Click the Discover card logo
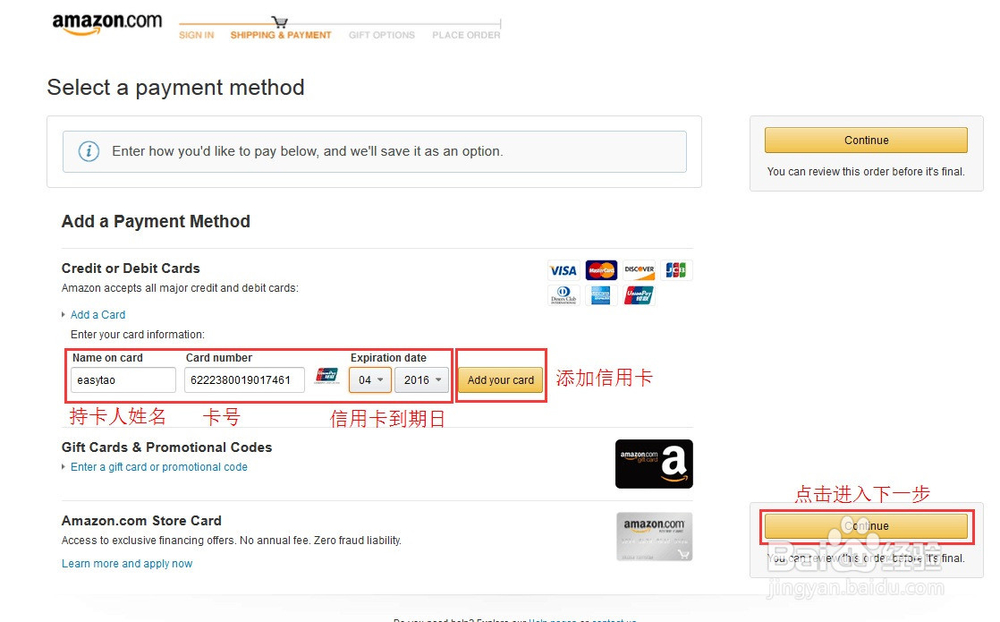Screen dimensions: 1000x622 [639, 270]
